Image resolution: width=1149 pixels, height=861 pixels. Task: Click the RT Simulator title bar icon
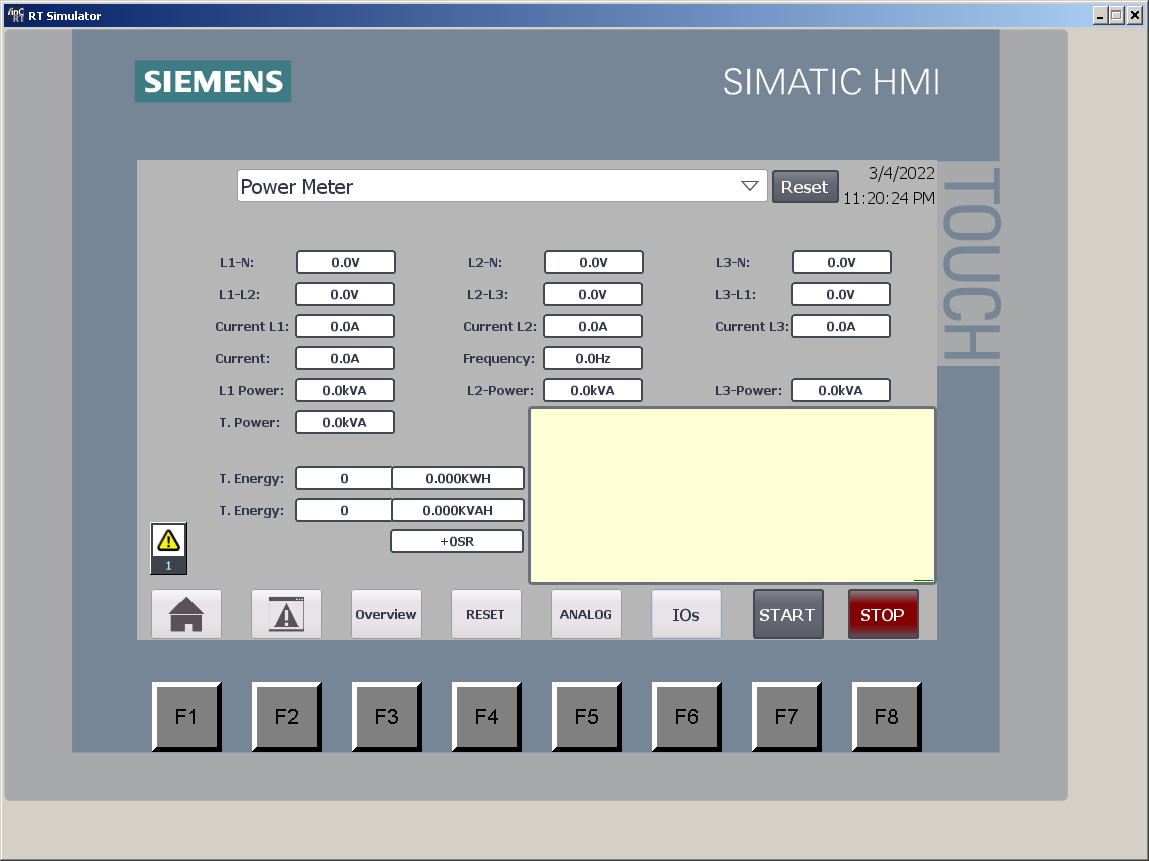point(15,15)
